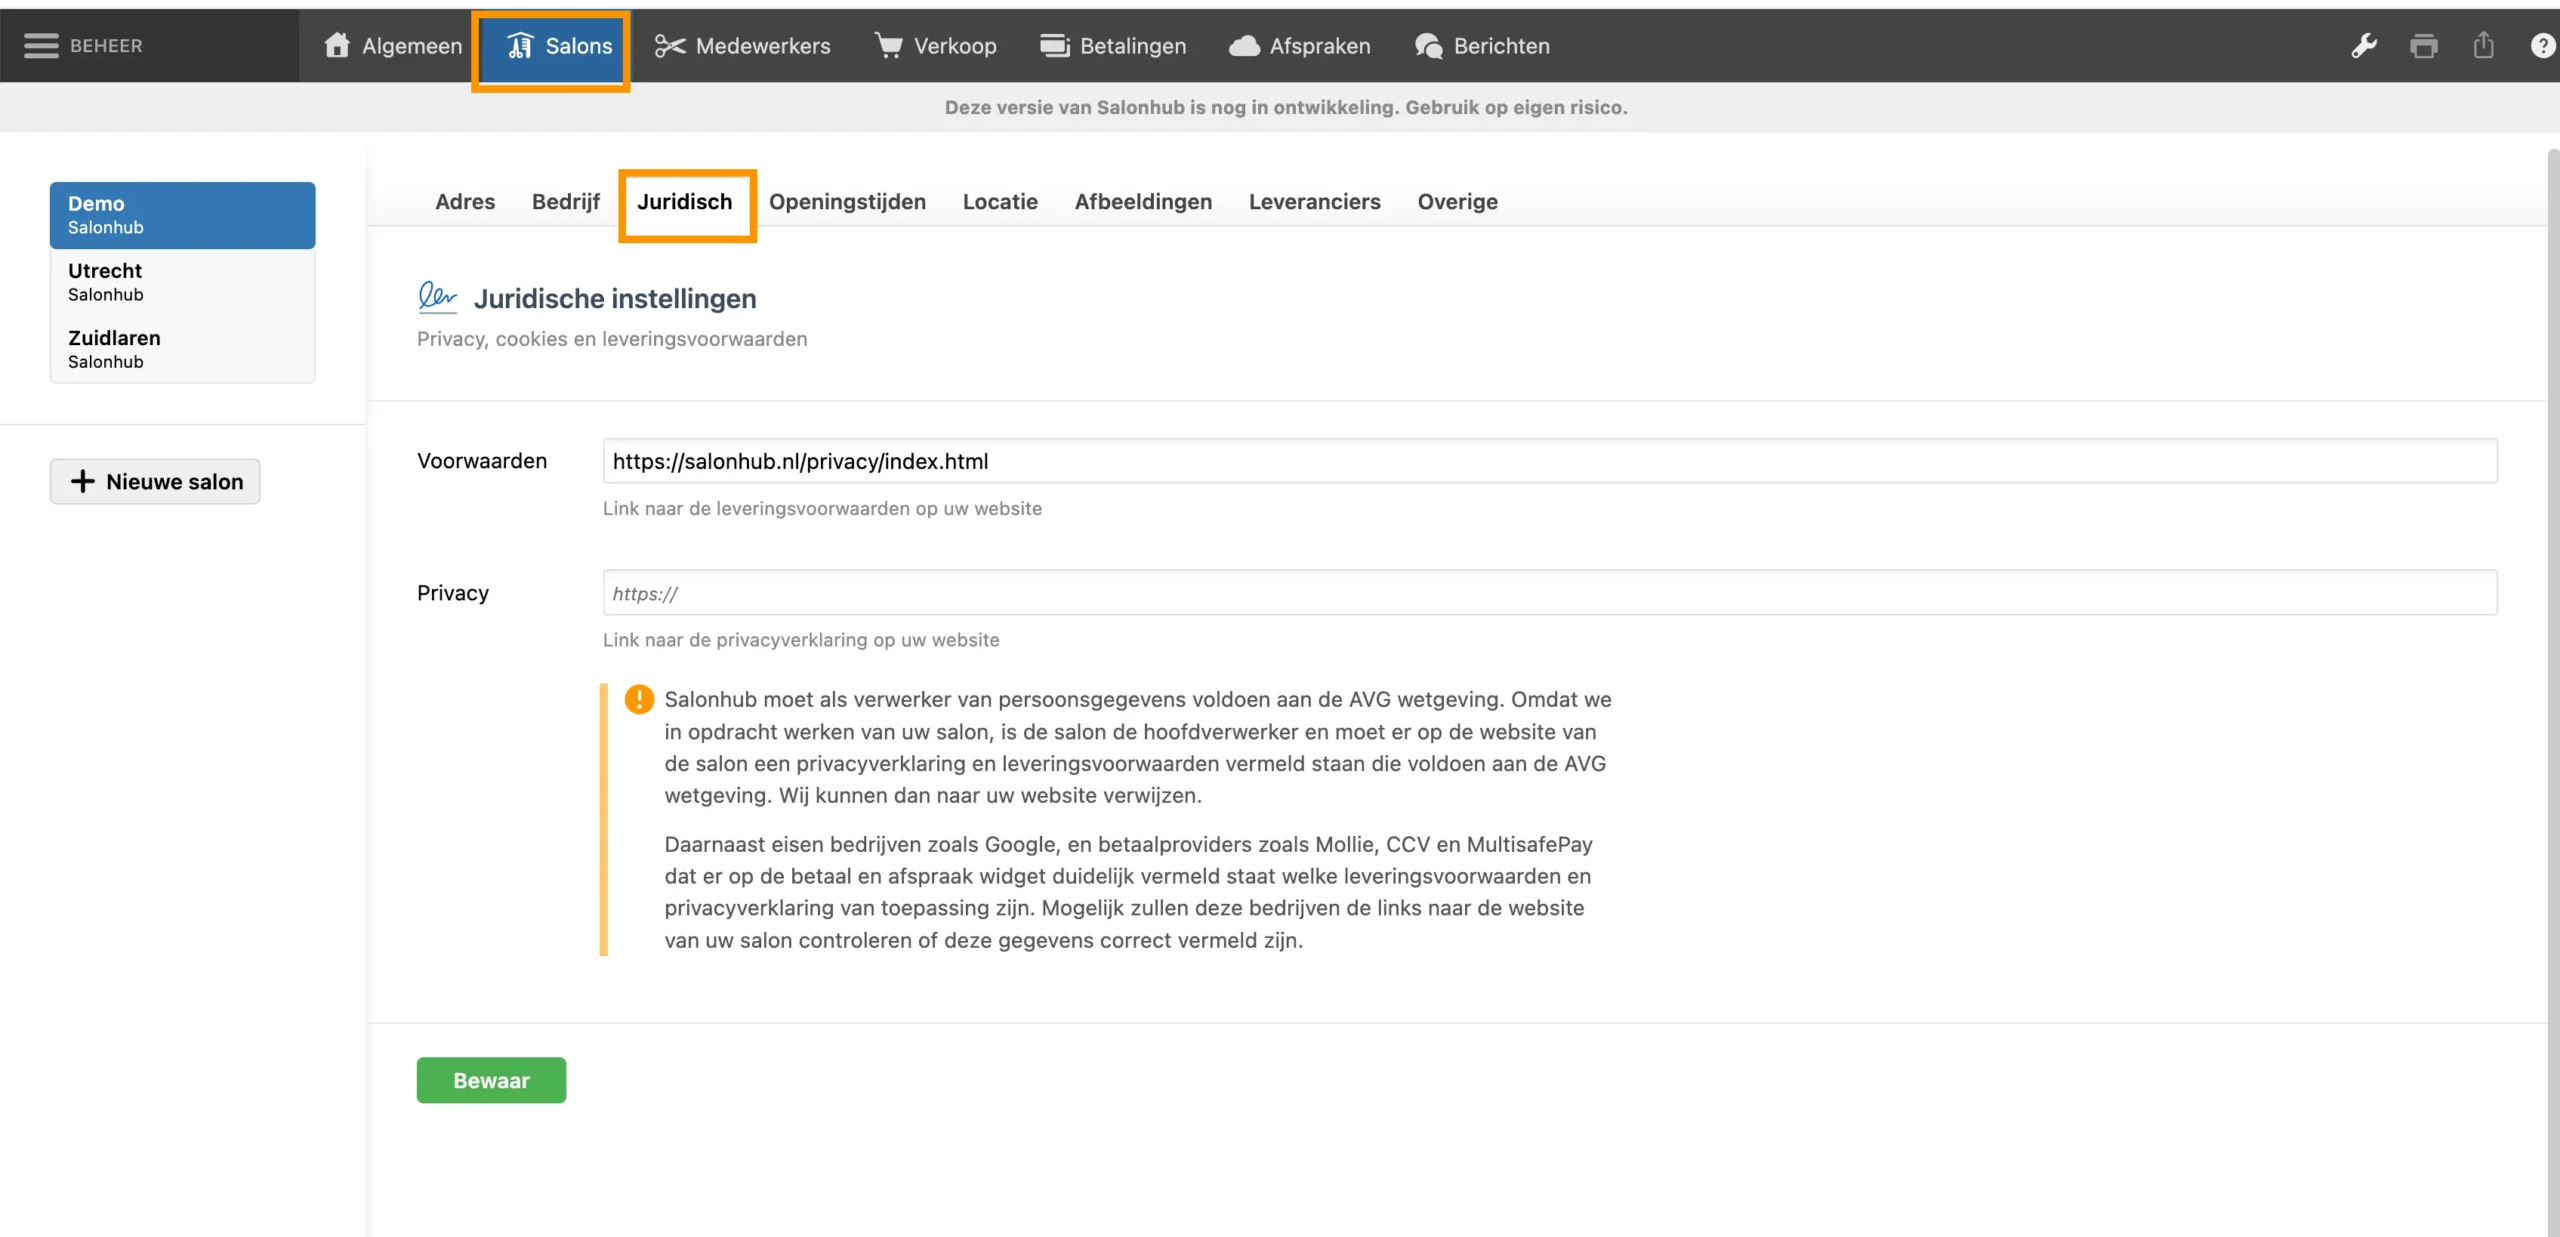Switch to the Leveranciers tab

pos(1314,202)
